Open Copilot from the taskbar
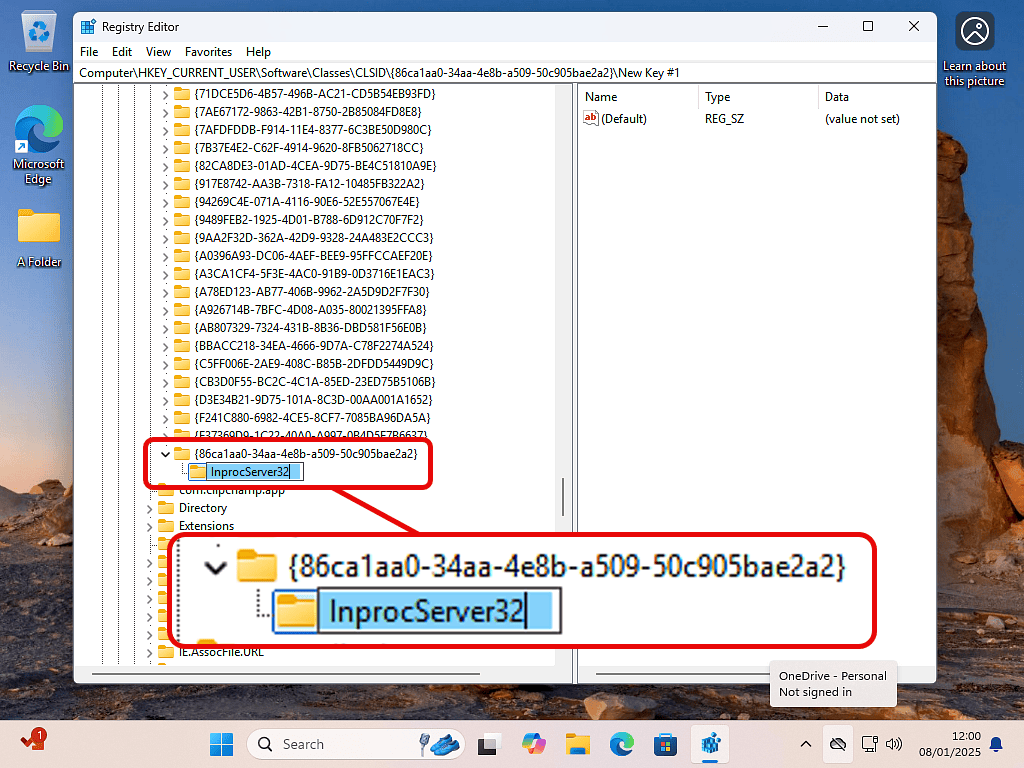 coord(533,744)
